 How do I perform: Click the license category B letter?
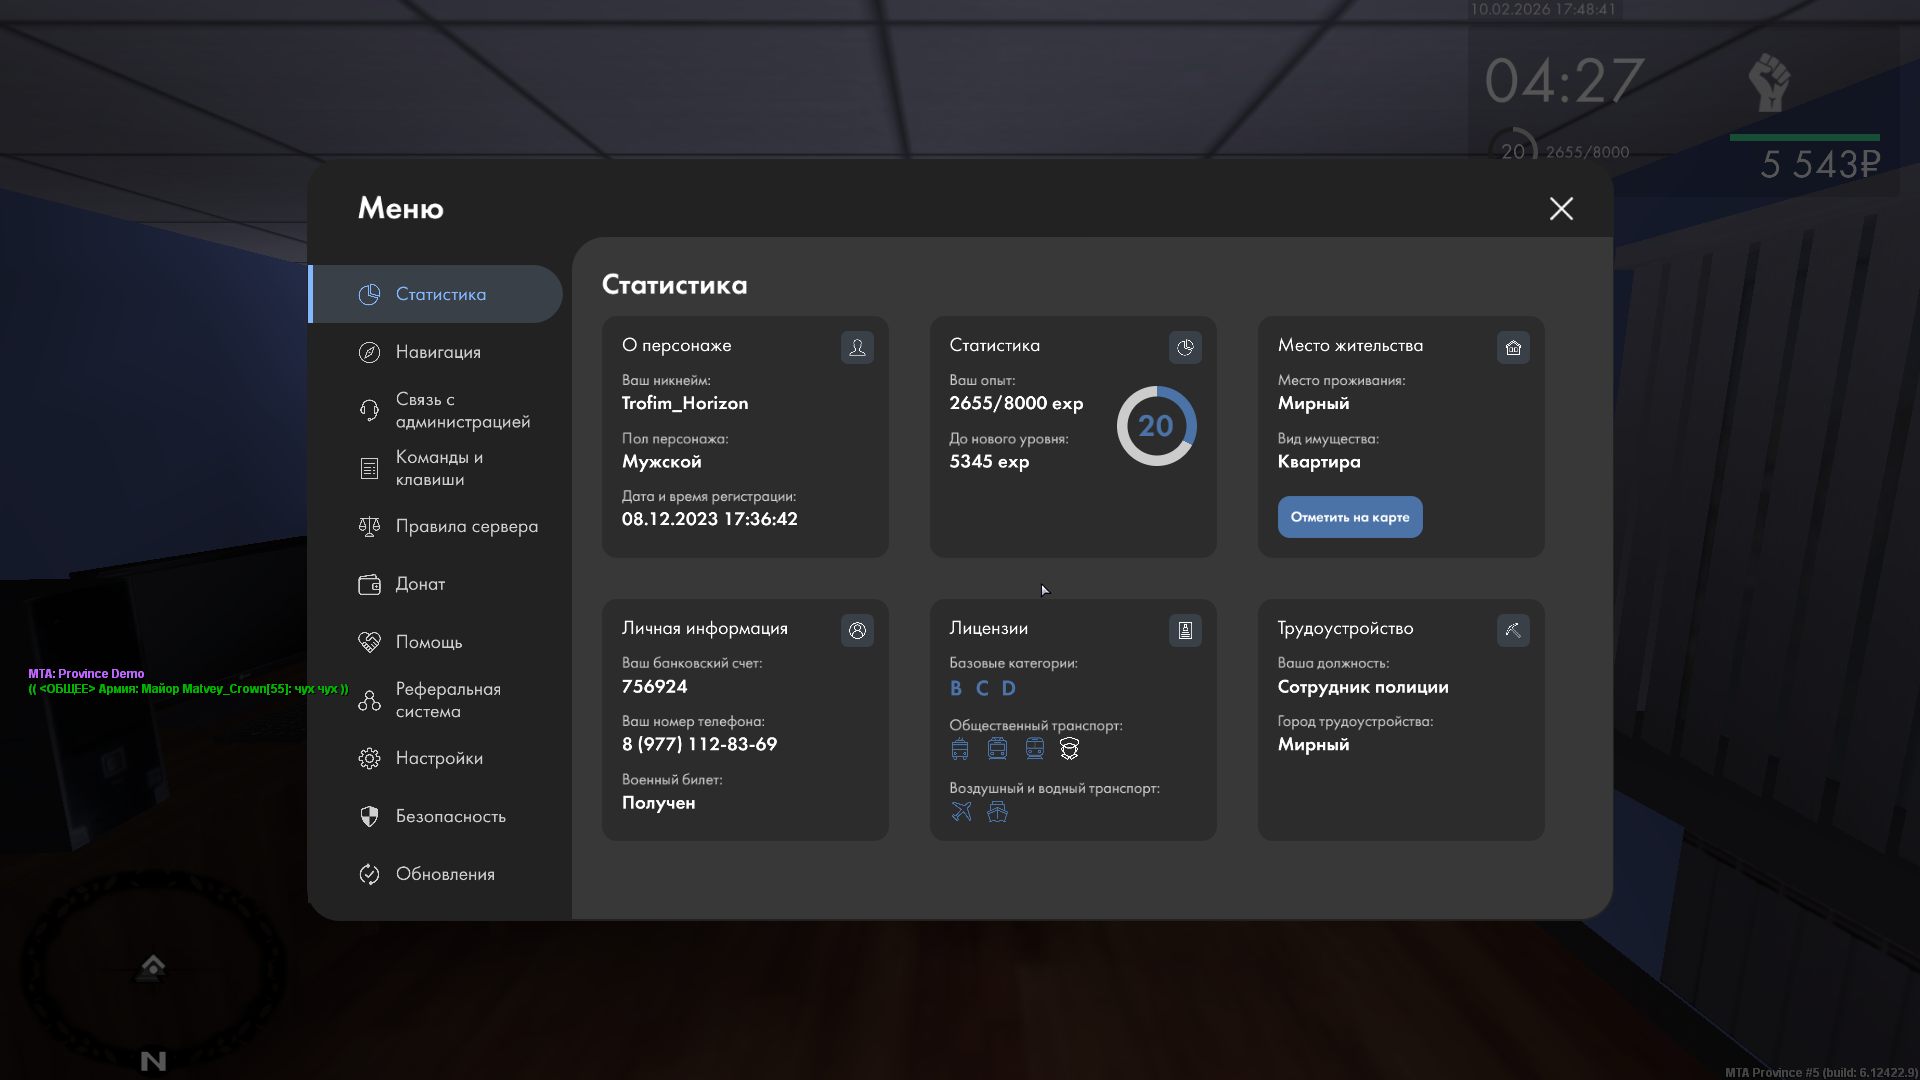(x=956, y=688)
